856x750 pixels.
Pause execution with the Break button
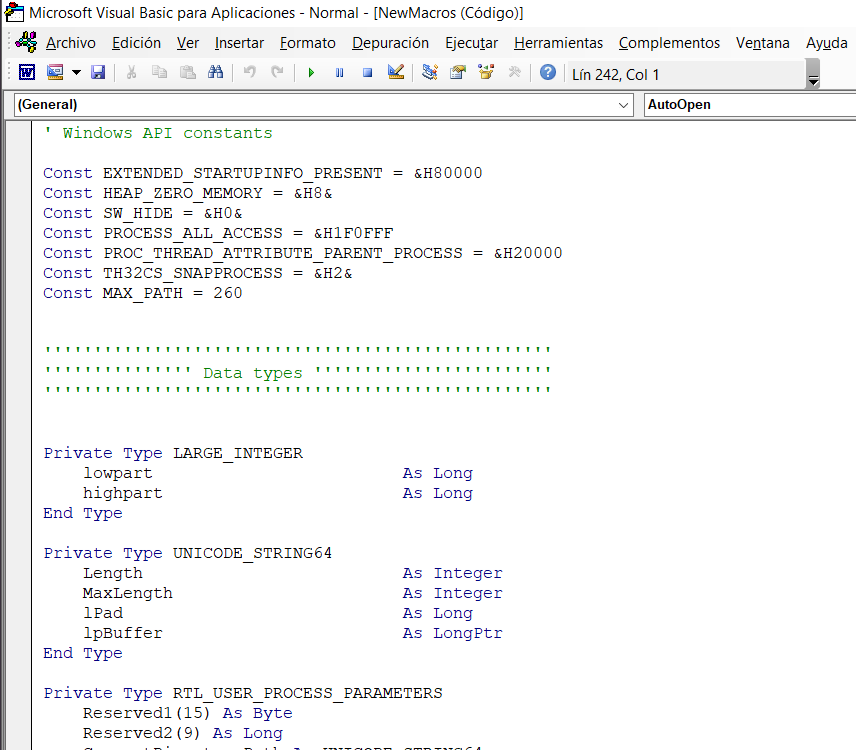pyautogui.click(x=339, y=73)
